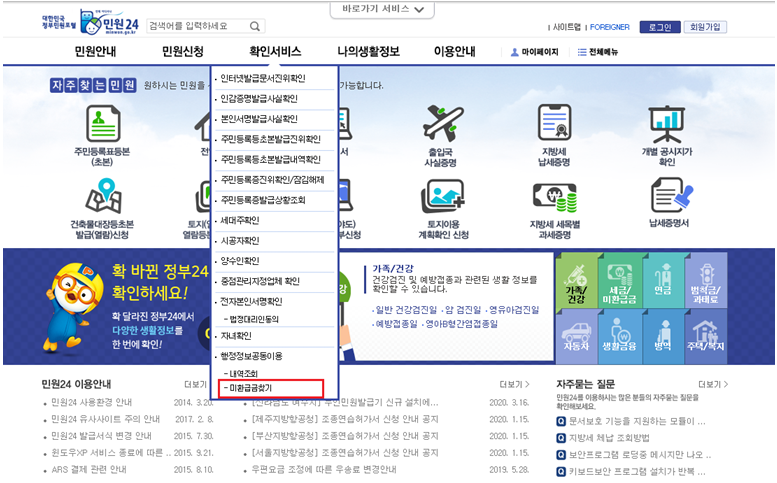777x483 pixels.
Task: Select the 생활금융 tile
Action: point(619,337)
